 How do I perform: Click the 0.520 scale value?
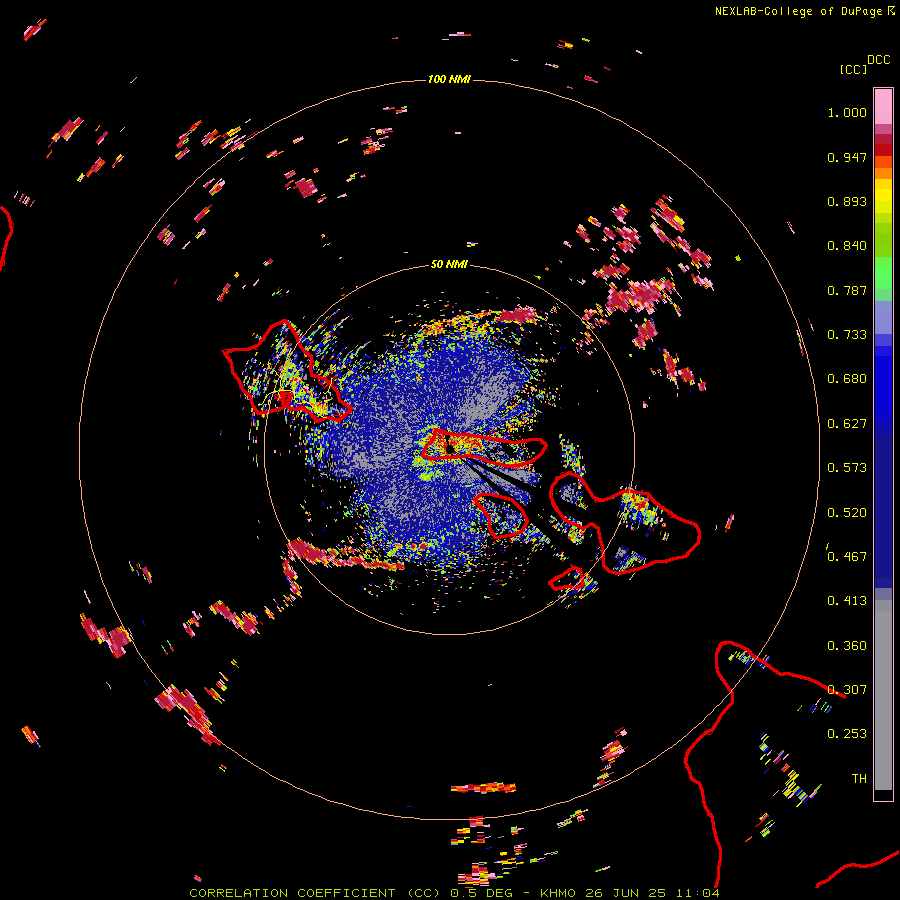click(847, 513)
